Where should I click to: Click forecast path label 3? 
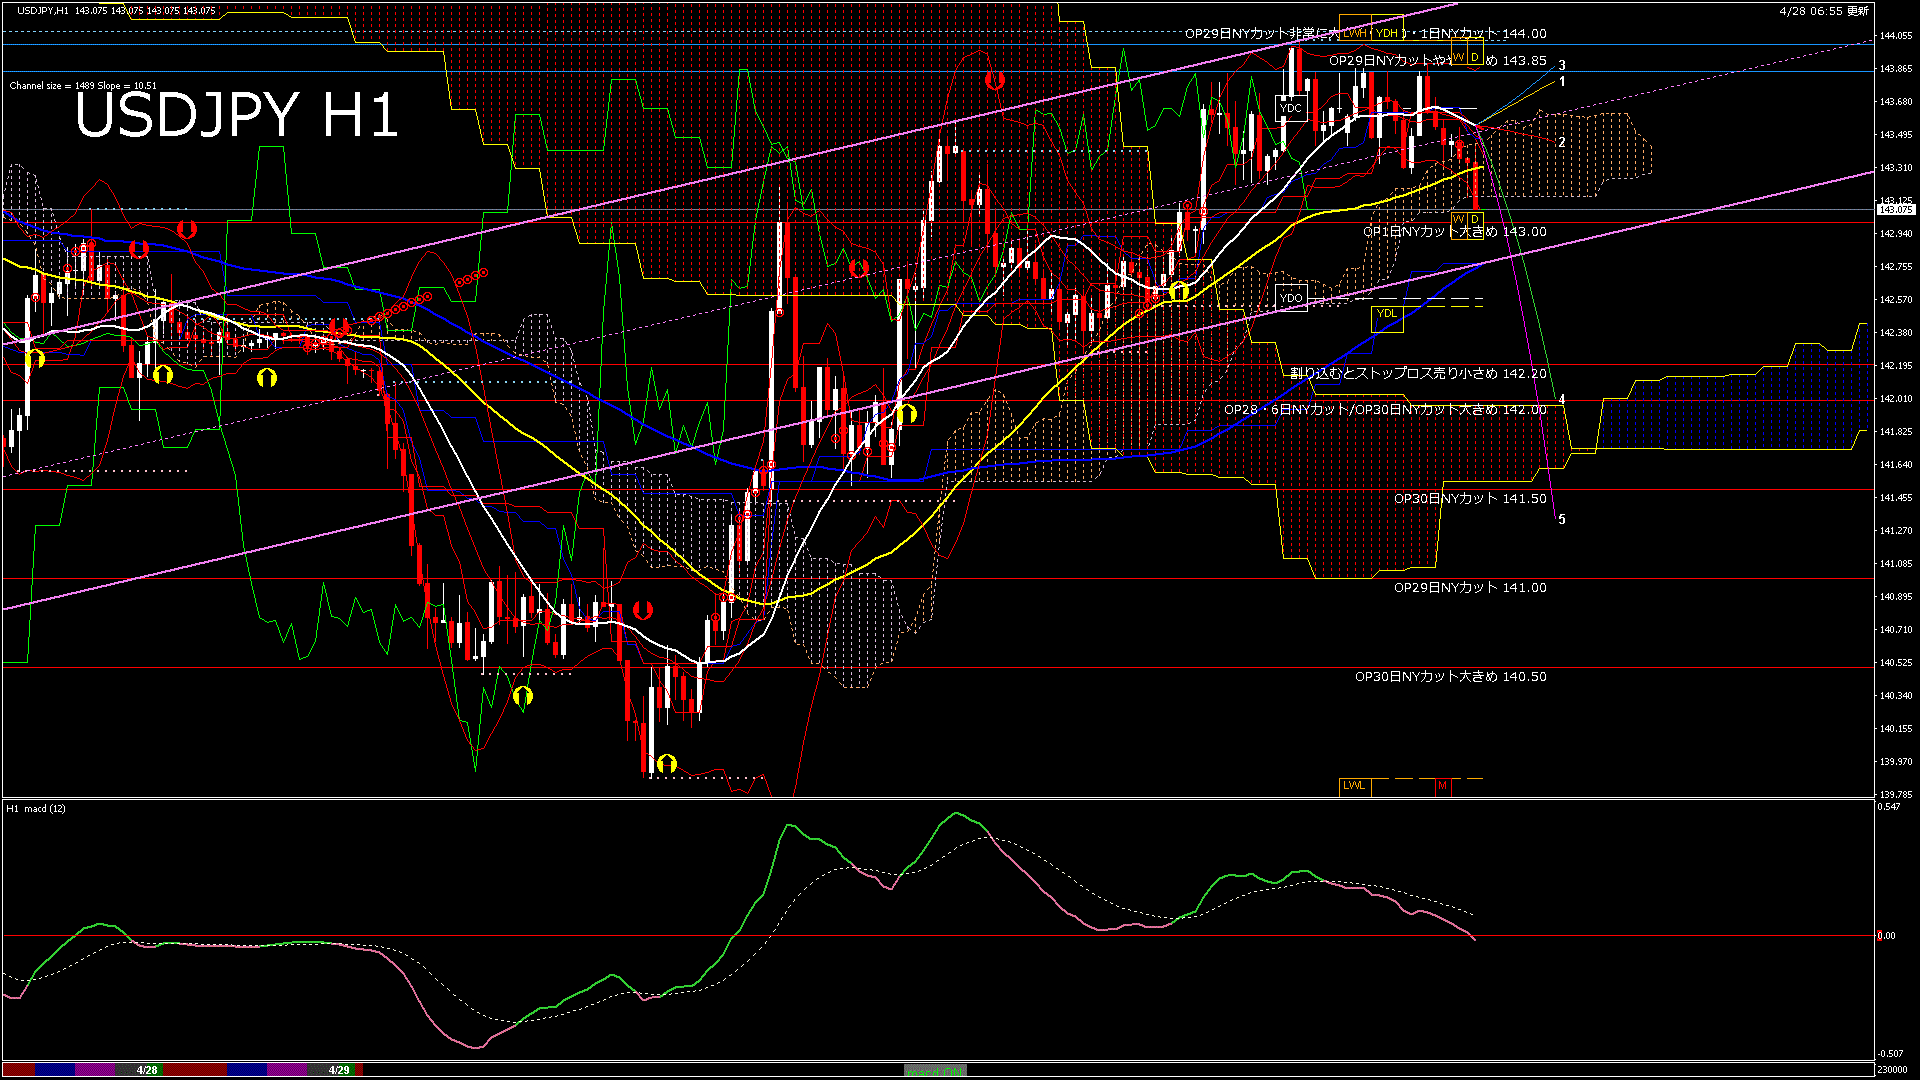pyautogui.click(x=1562, y=66)
